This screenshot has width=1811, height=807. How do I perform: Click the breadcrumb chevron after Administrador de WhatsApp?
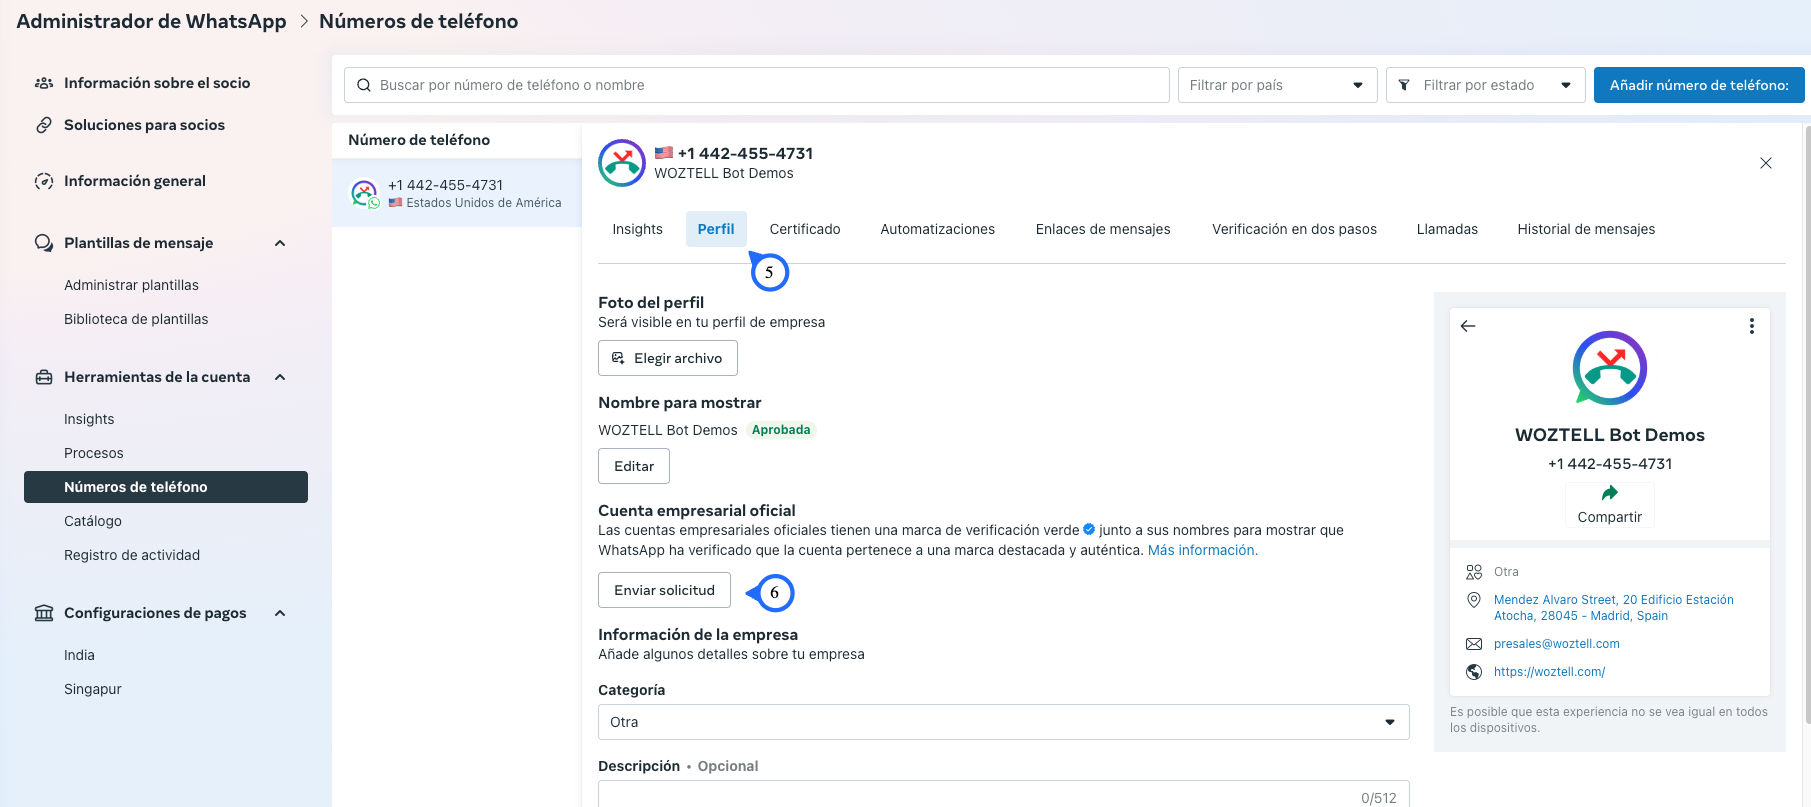[304, 21]
